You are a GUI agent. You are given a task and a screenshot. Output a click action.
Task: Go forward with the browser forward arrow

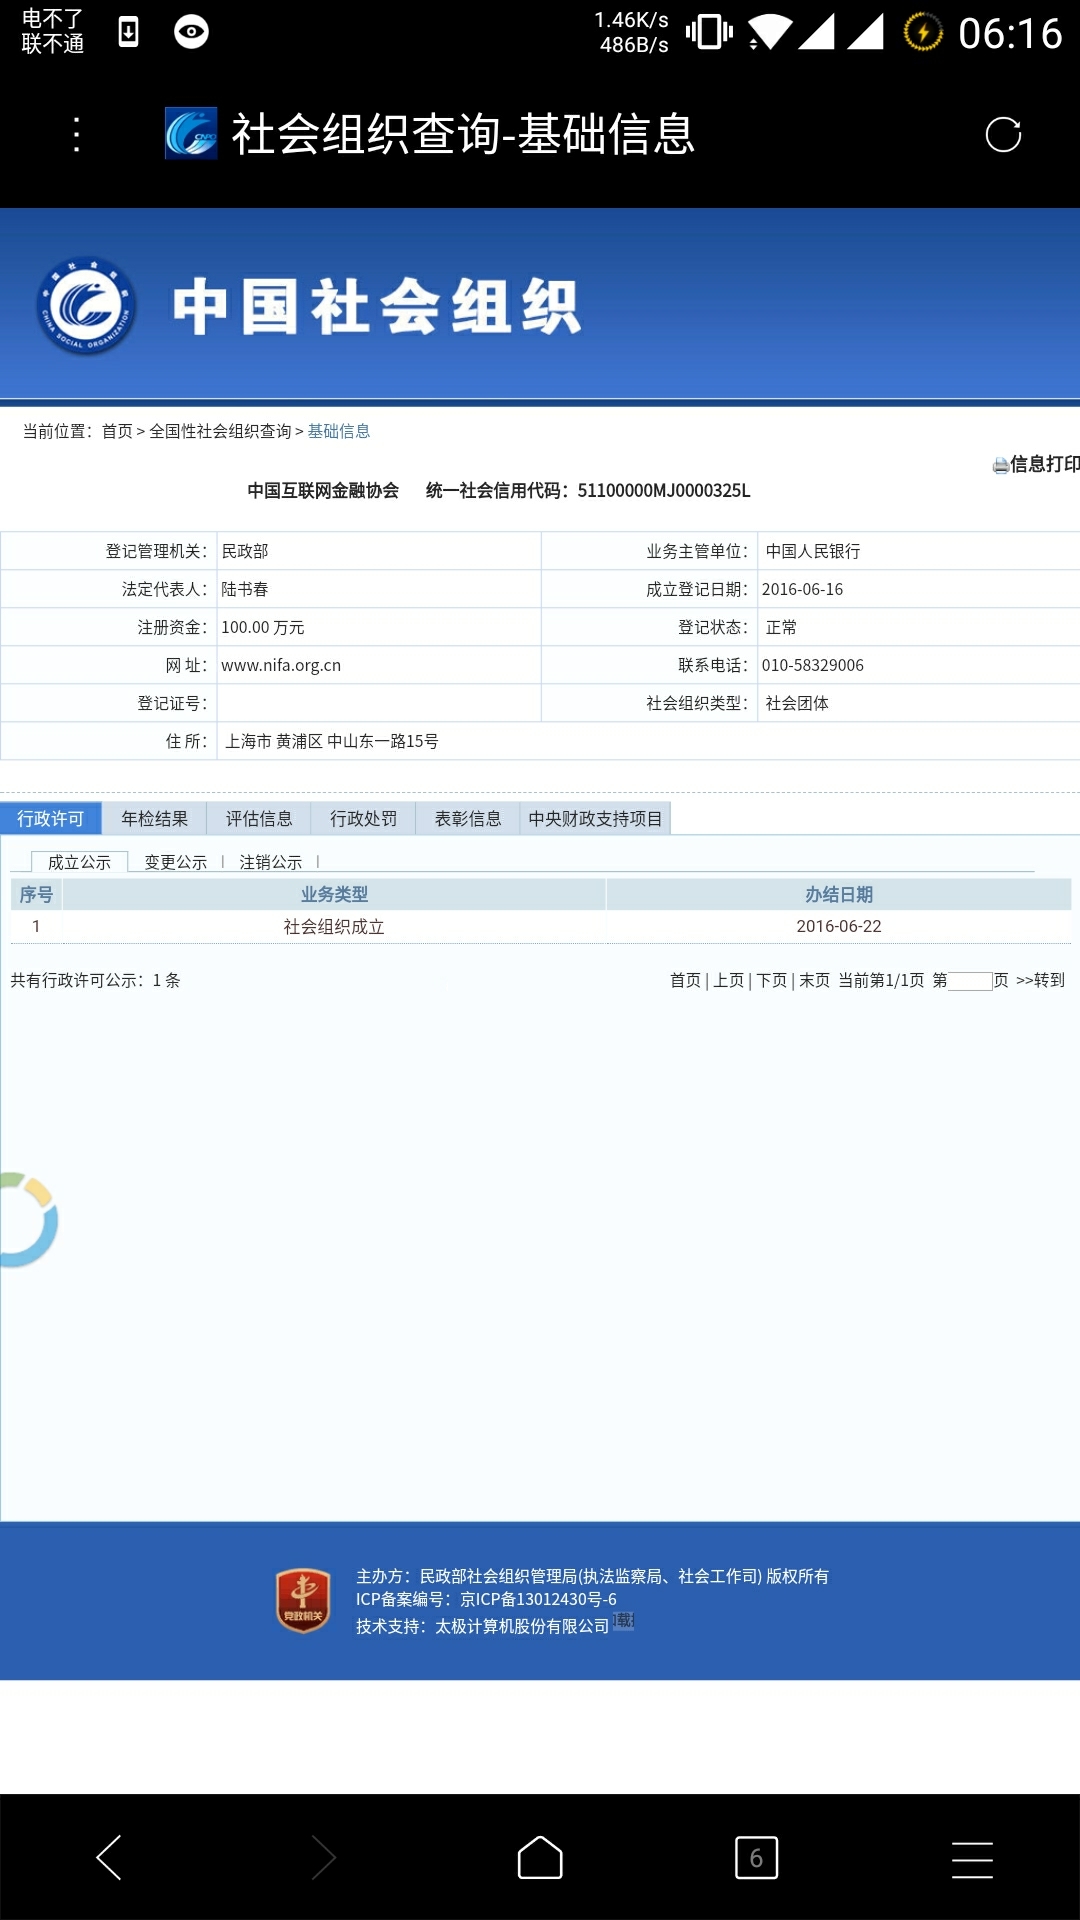(323, 1857)
